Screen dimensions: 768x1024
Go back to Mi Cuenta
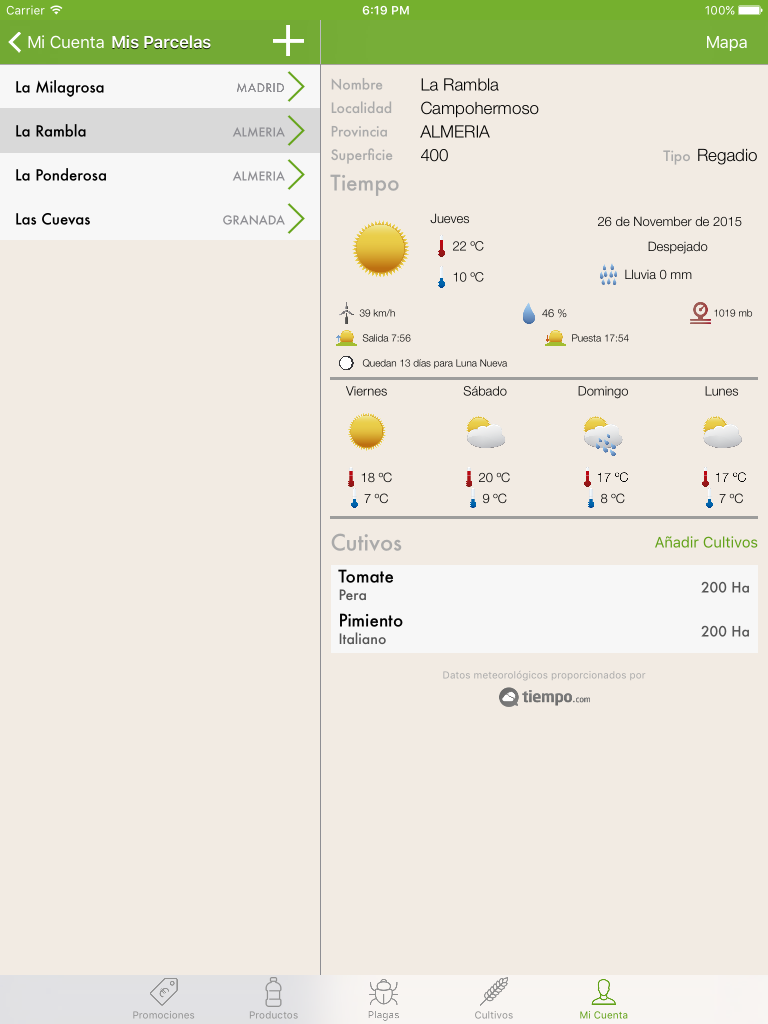pyautogui.click(x=56, y=42)
